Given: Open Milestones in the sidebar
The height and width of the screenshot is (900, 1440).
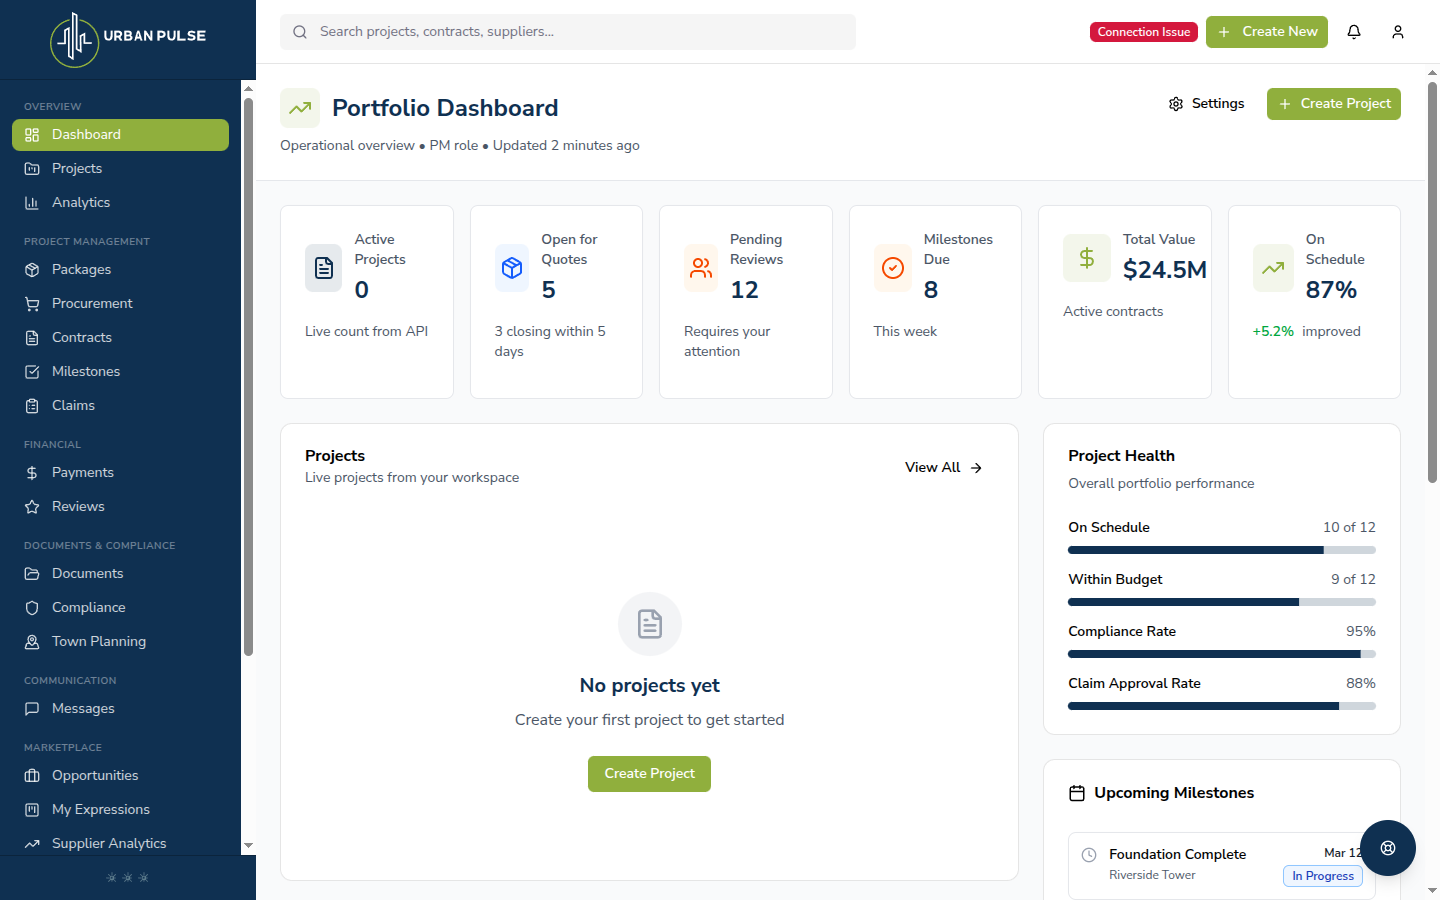Looking at the screenshot, I should tap(120, 372).
